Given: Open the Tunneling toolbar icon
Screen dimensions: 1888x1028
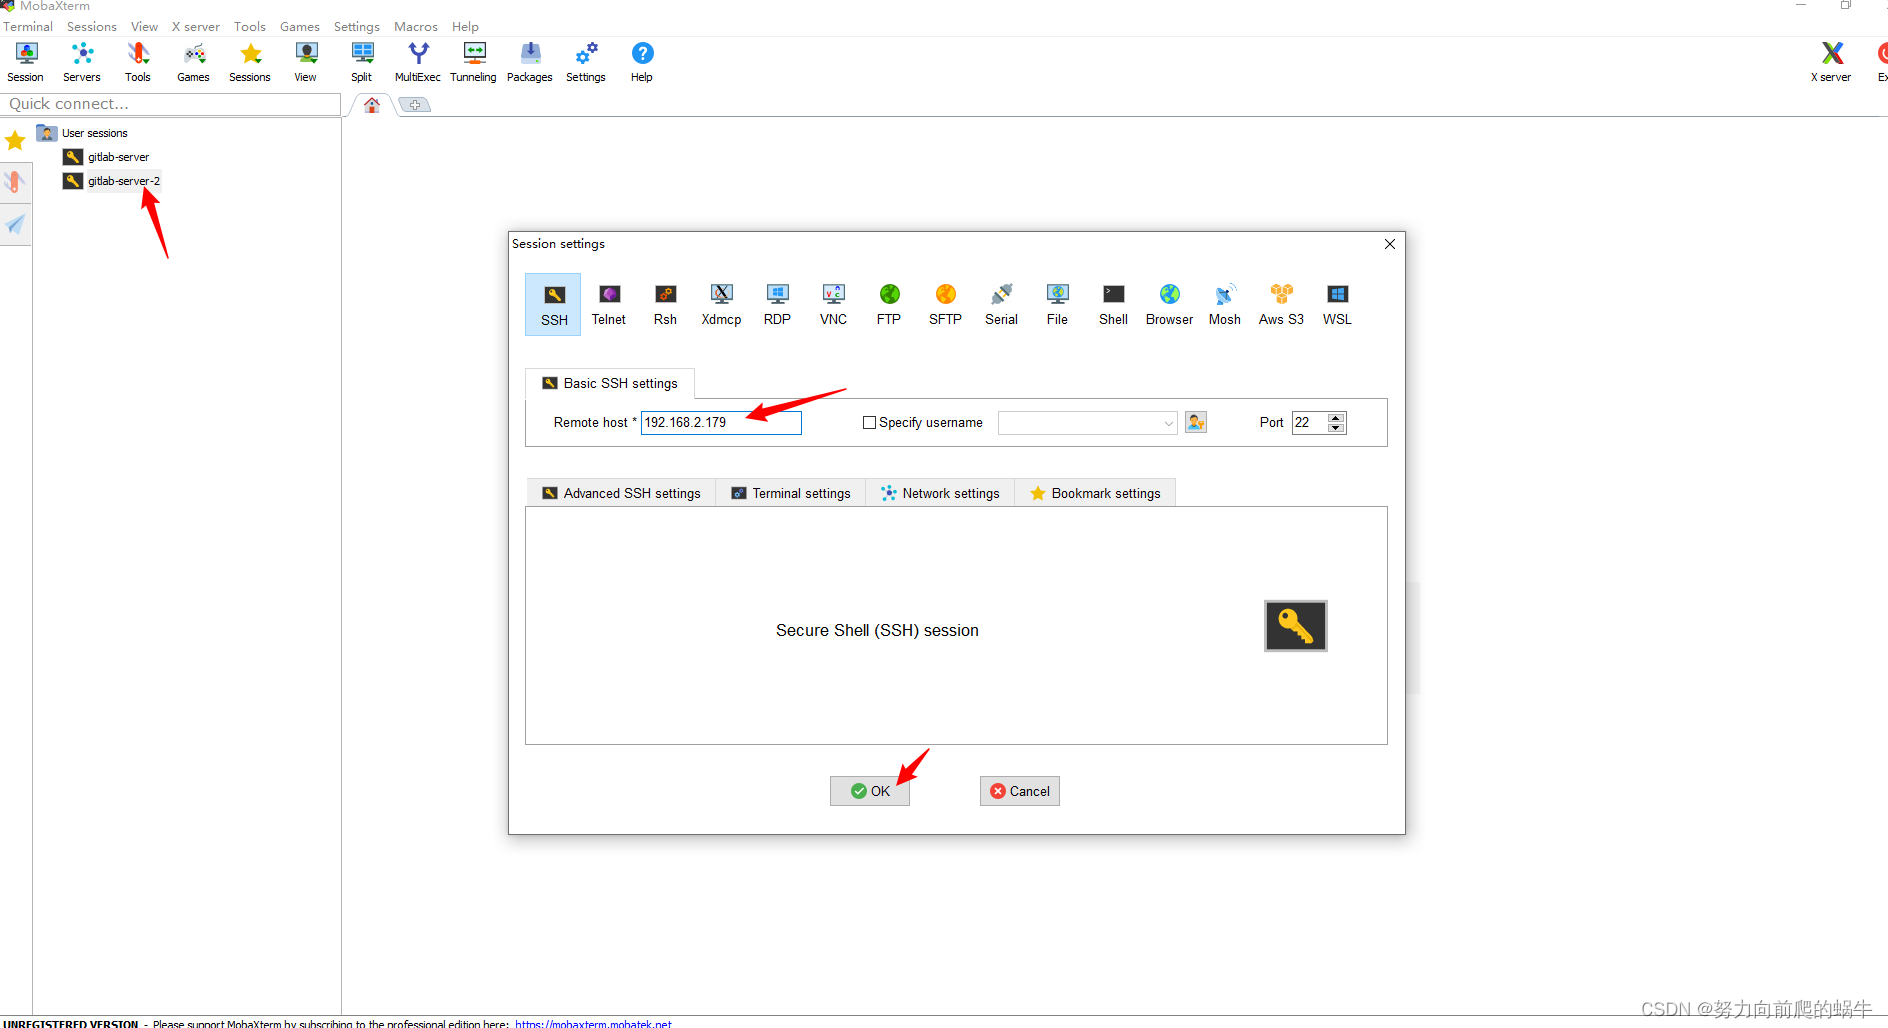Looking at the screenshot, I should [474, 62].
